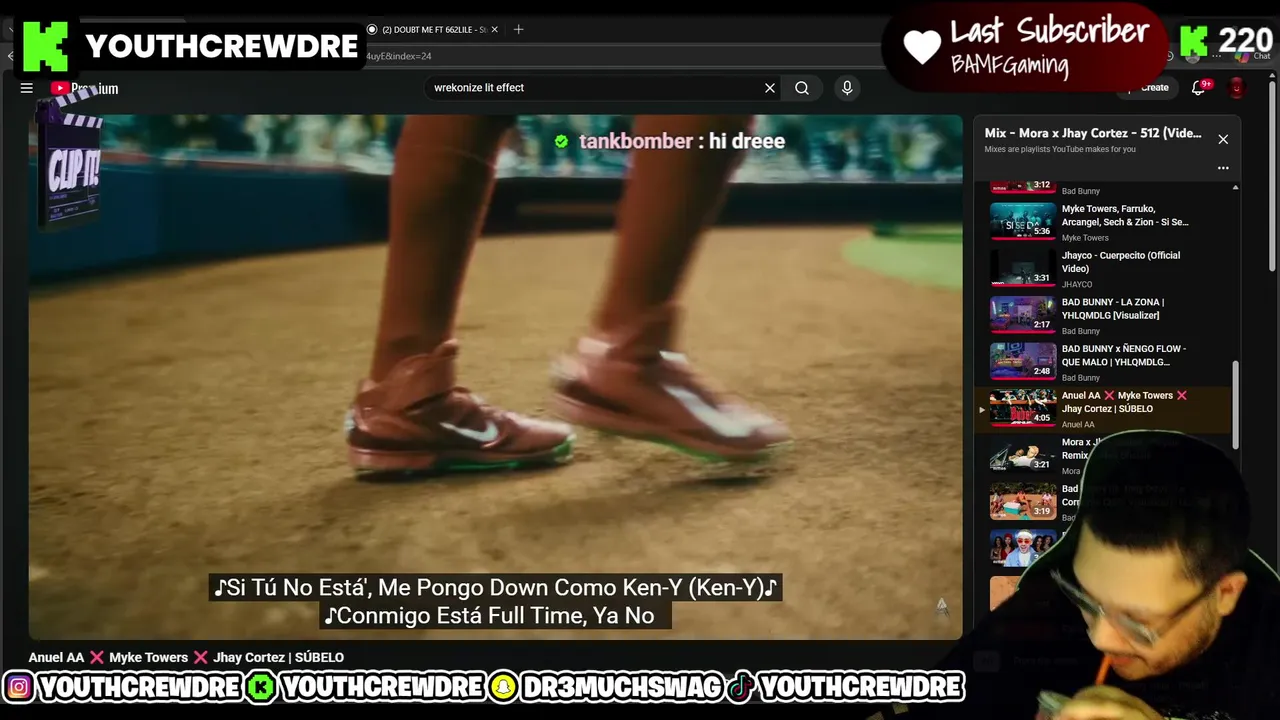Open the 3:31 Cuerpecito thumbnail
This screenshot has height=720, width=1280.
(1023, 268)
